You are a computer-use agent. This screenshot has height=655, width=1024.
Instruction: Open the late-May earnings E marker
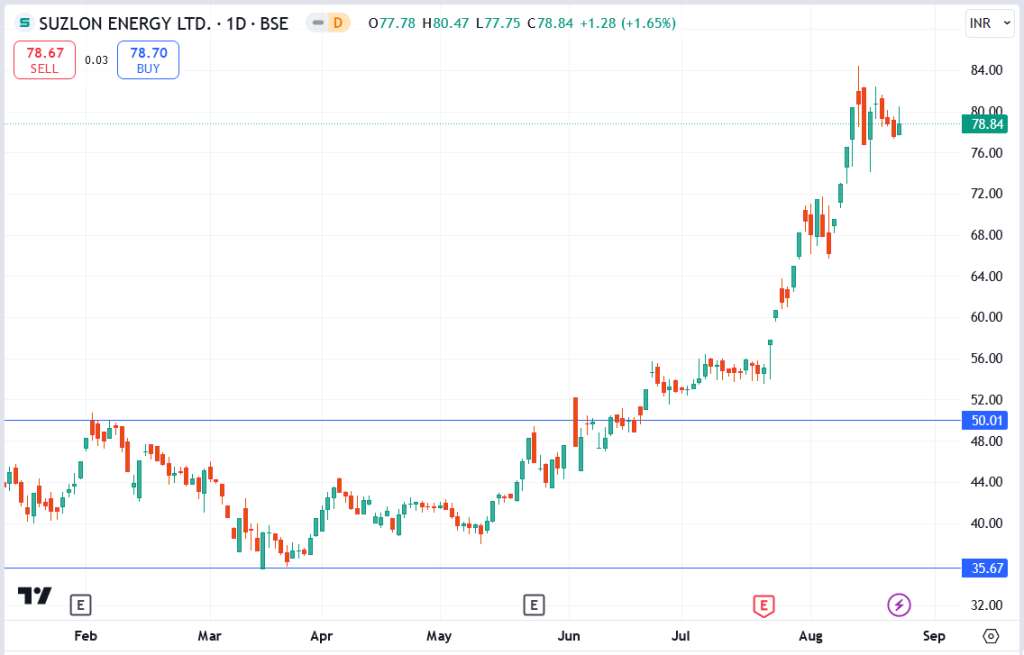tap(534, 605)
